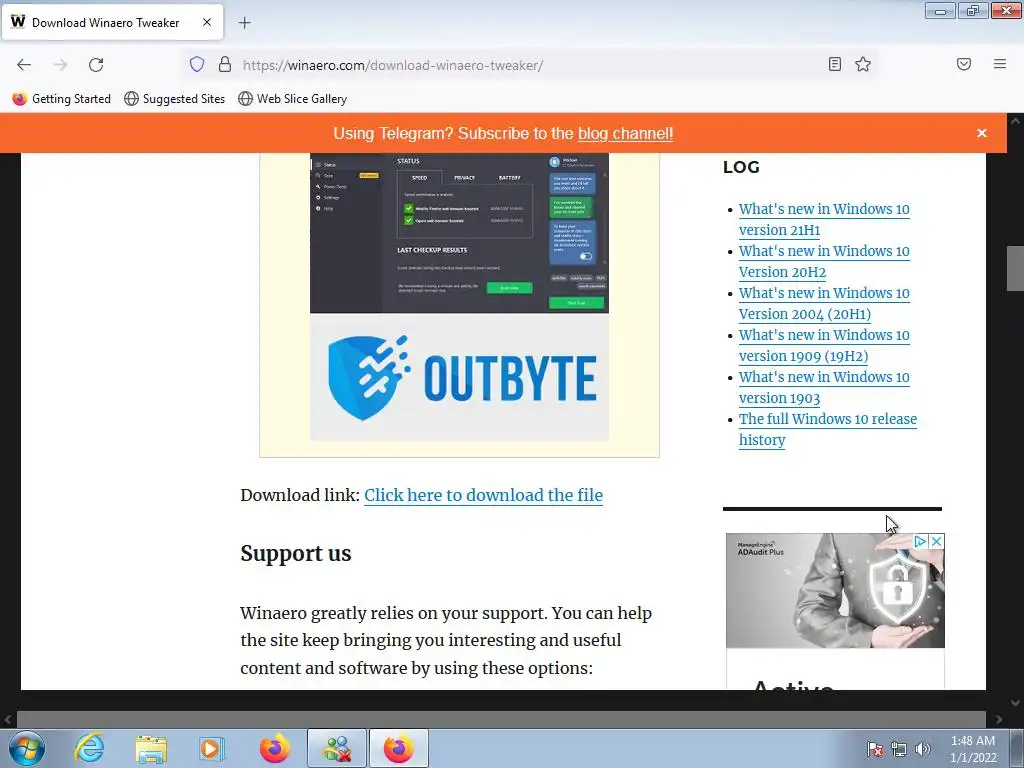Open Windows Media Player from taskbar
Image resolution: width=1024 pixels, height=768 pixels.
tap(212, 748)
